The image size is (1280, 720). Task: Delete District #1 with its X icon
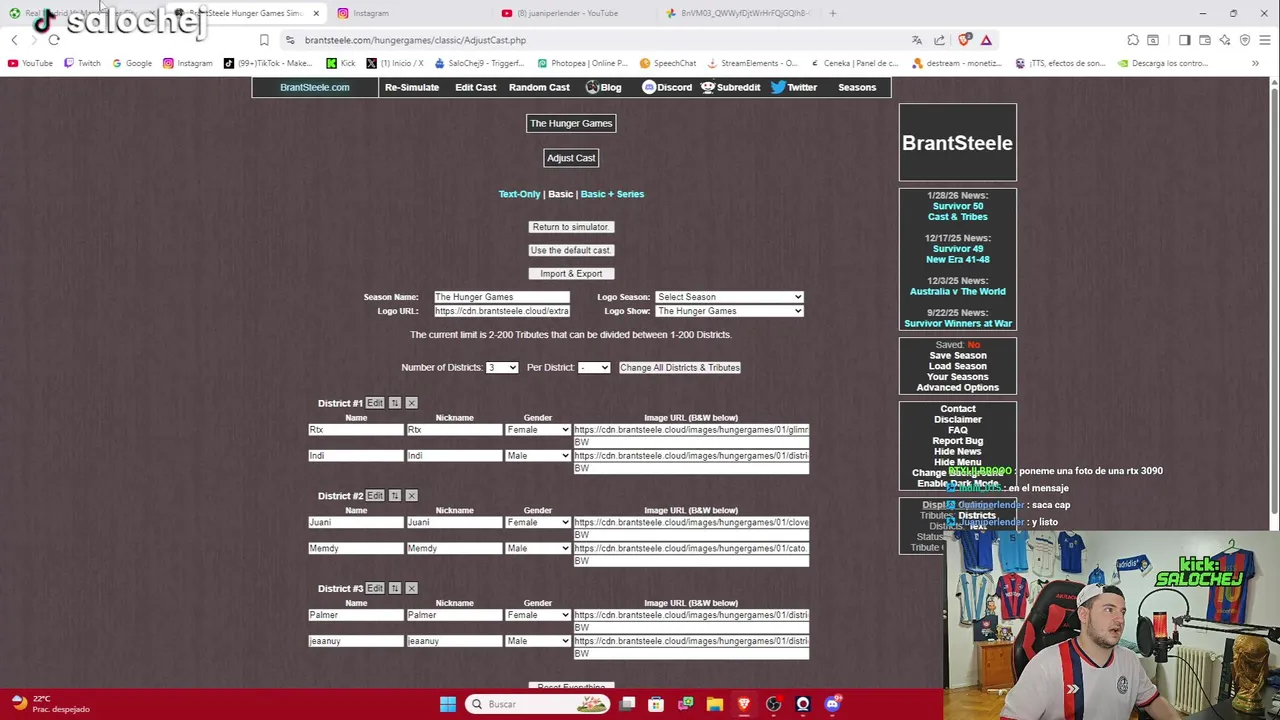411,403
